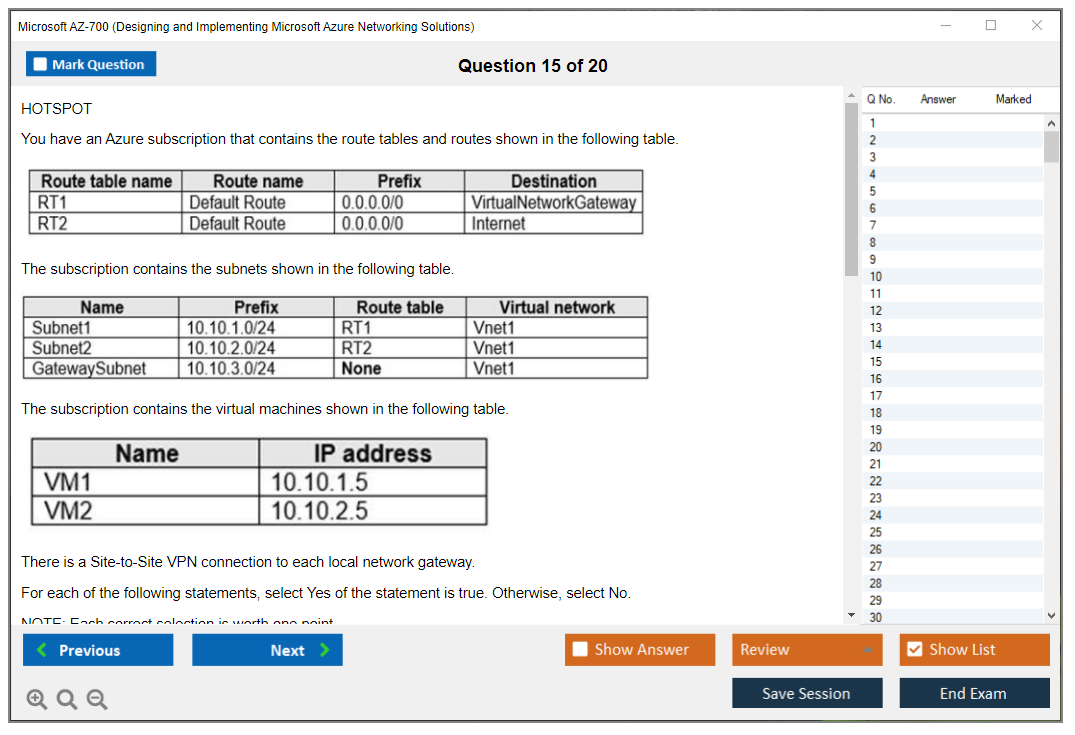The image size is (1075, 735).
Task: Click the reset zoom magnifier icon
Action: [67, 700]
